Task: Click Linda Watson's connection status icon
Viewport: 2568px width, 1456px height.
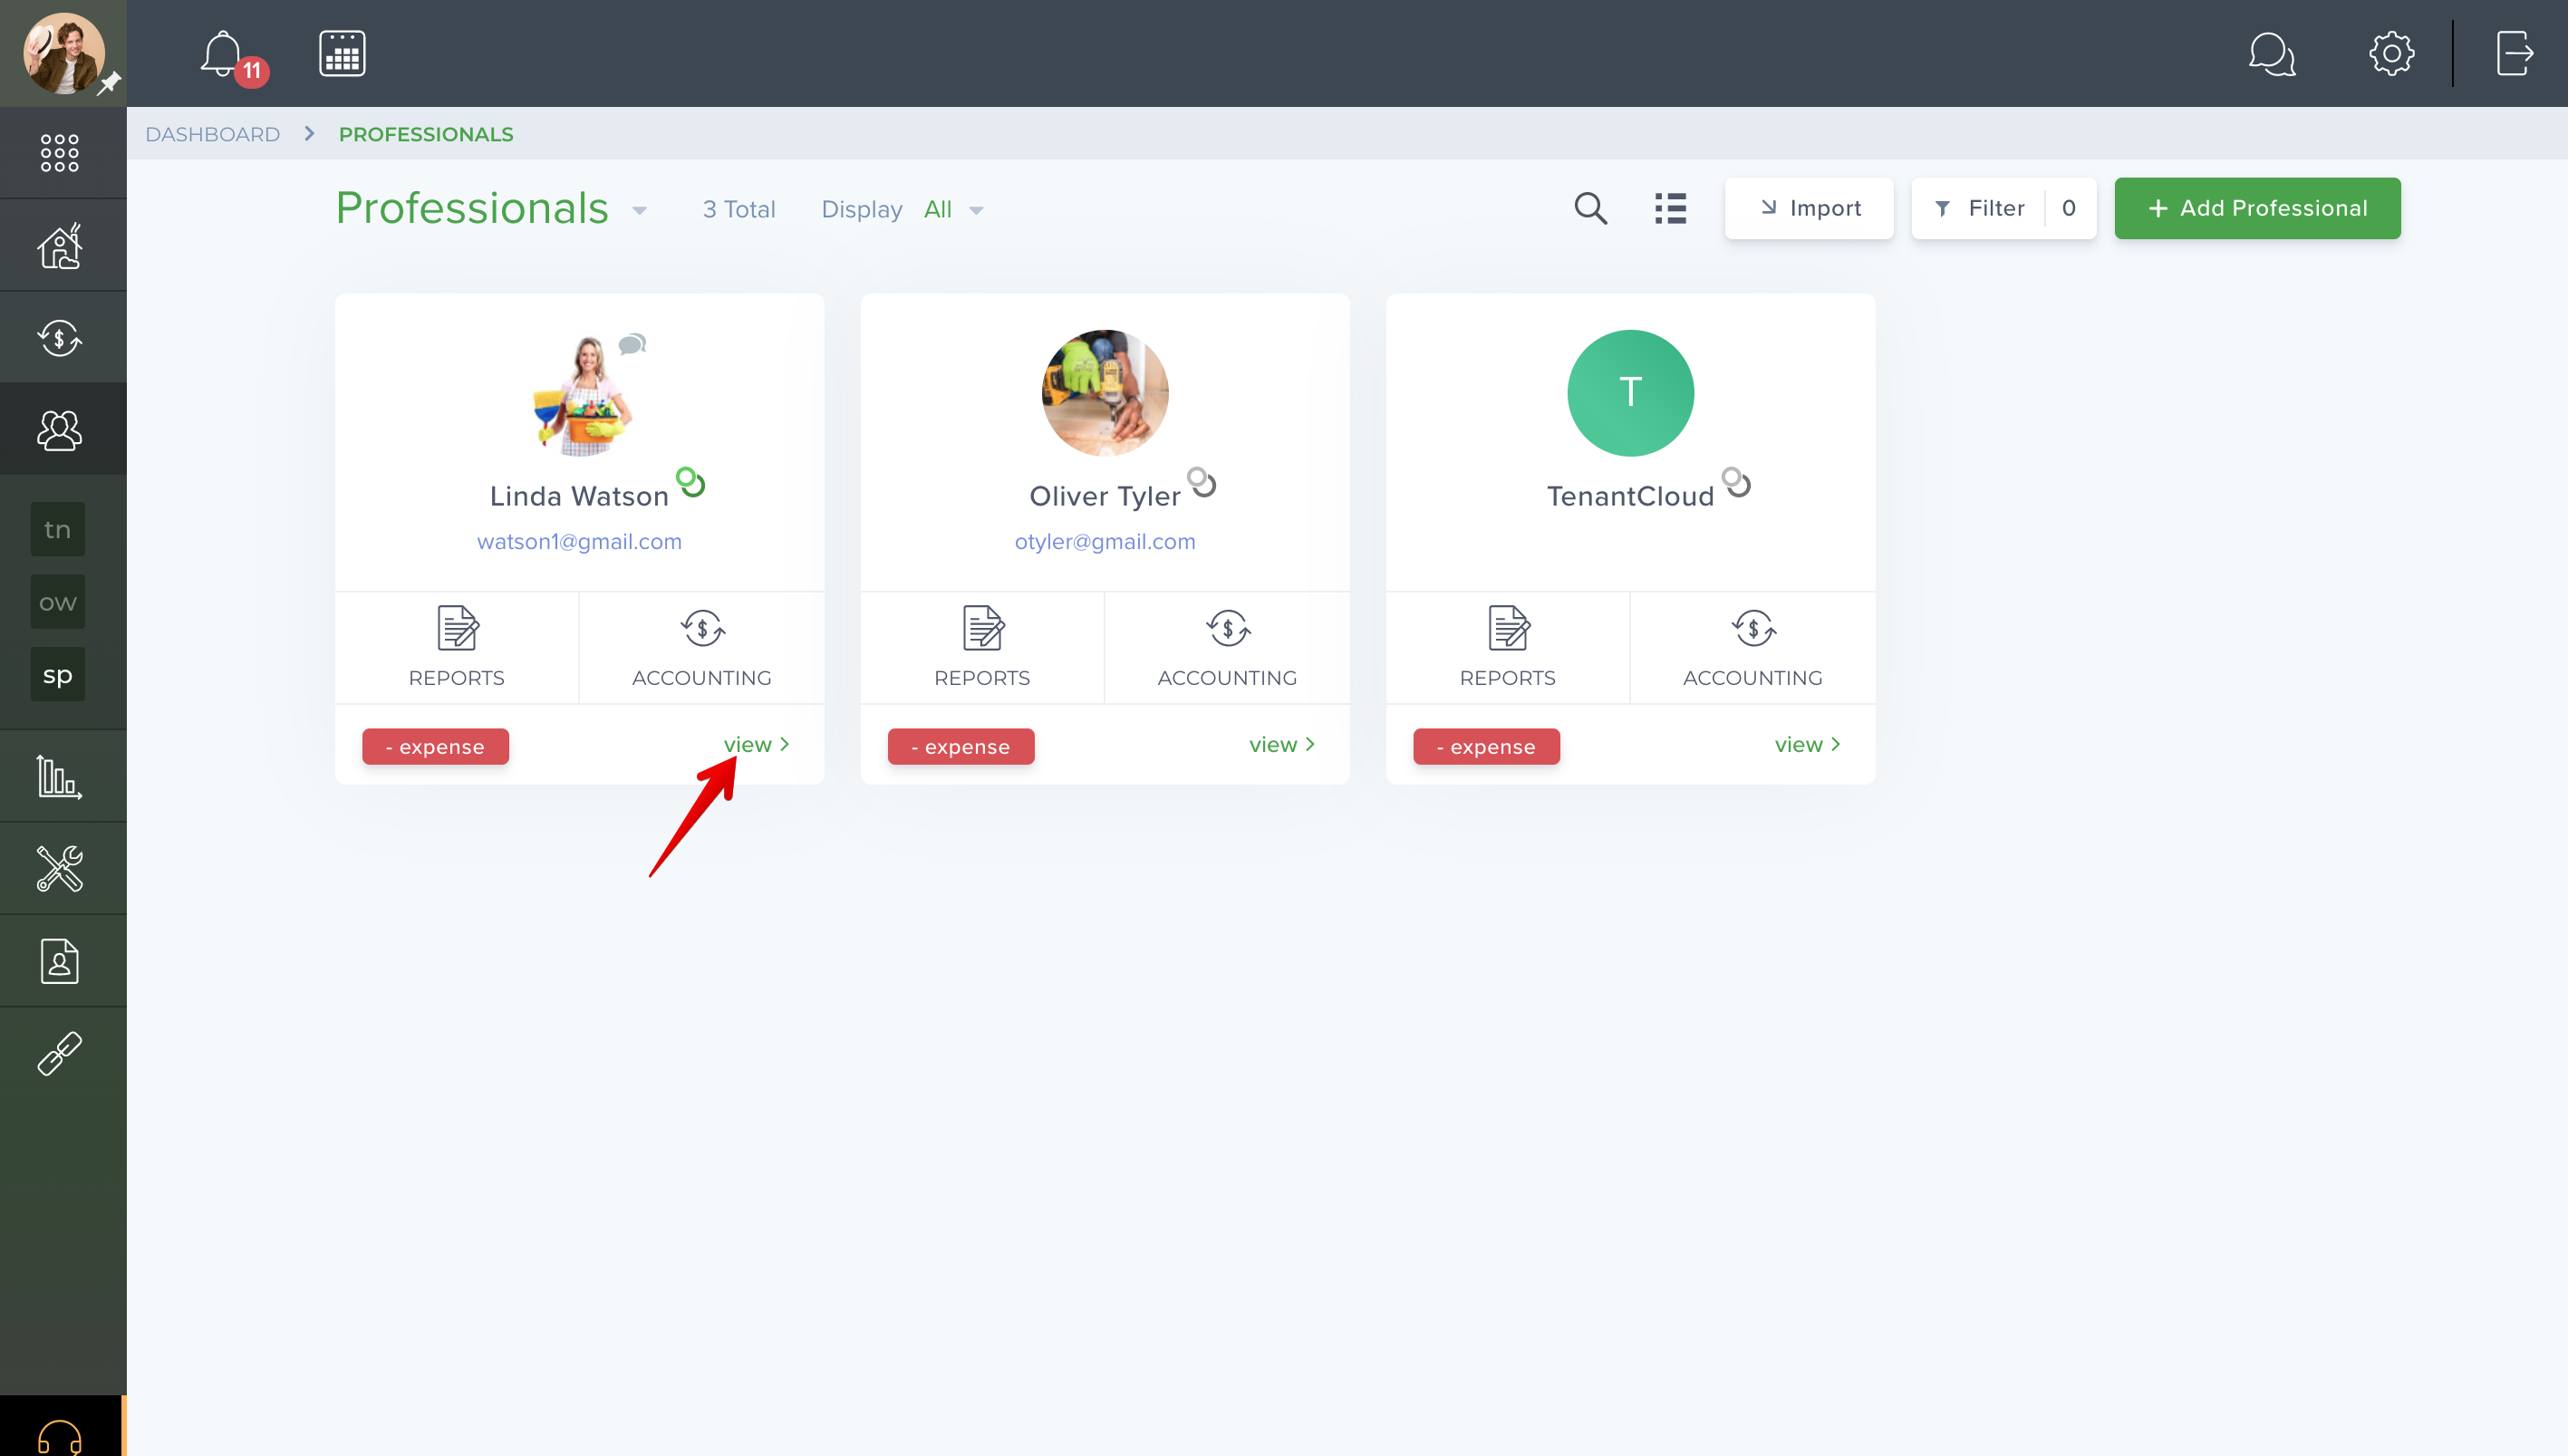Action: [x=691, y=482]
